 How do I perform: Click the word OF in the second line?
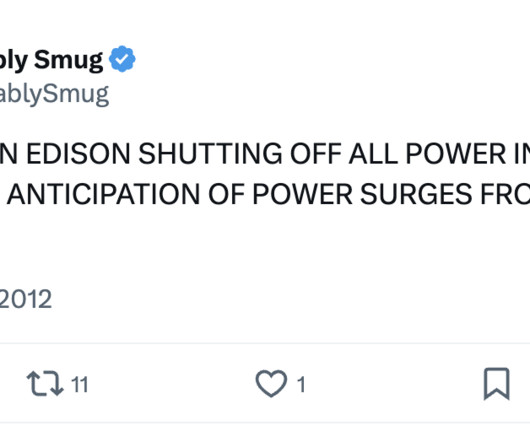click(x=226, y=195)
